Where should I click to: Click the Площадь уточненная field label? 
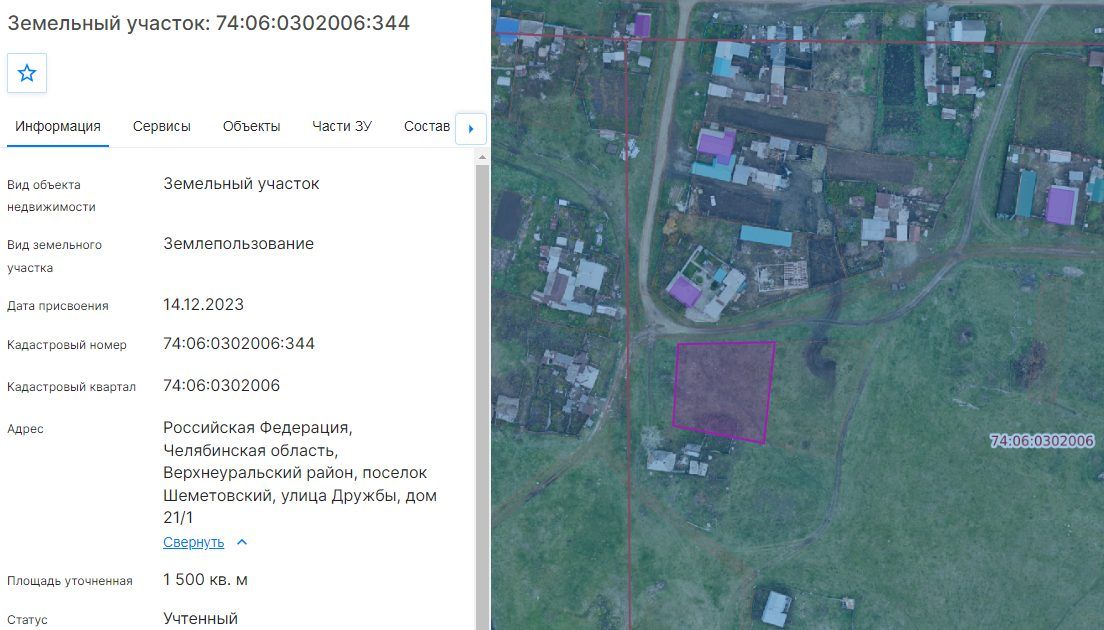[70, 581]
